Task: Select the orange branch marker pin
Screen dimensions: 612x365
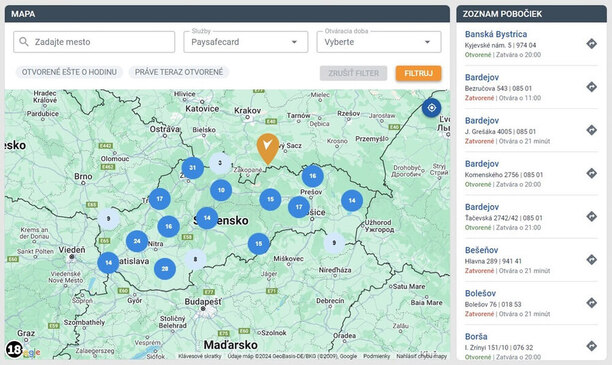Action: click(268, 149)
